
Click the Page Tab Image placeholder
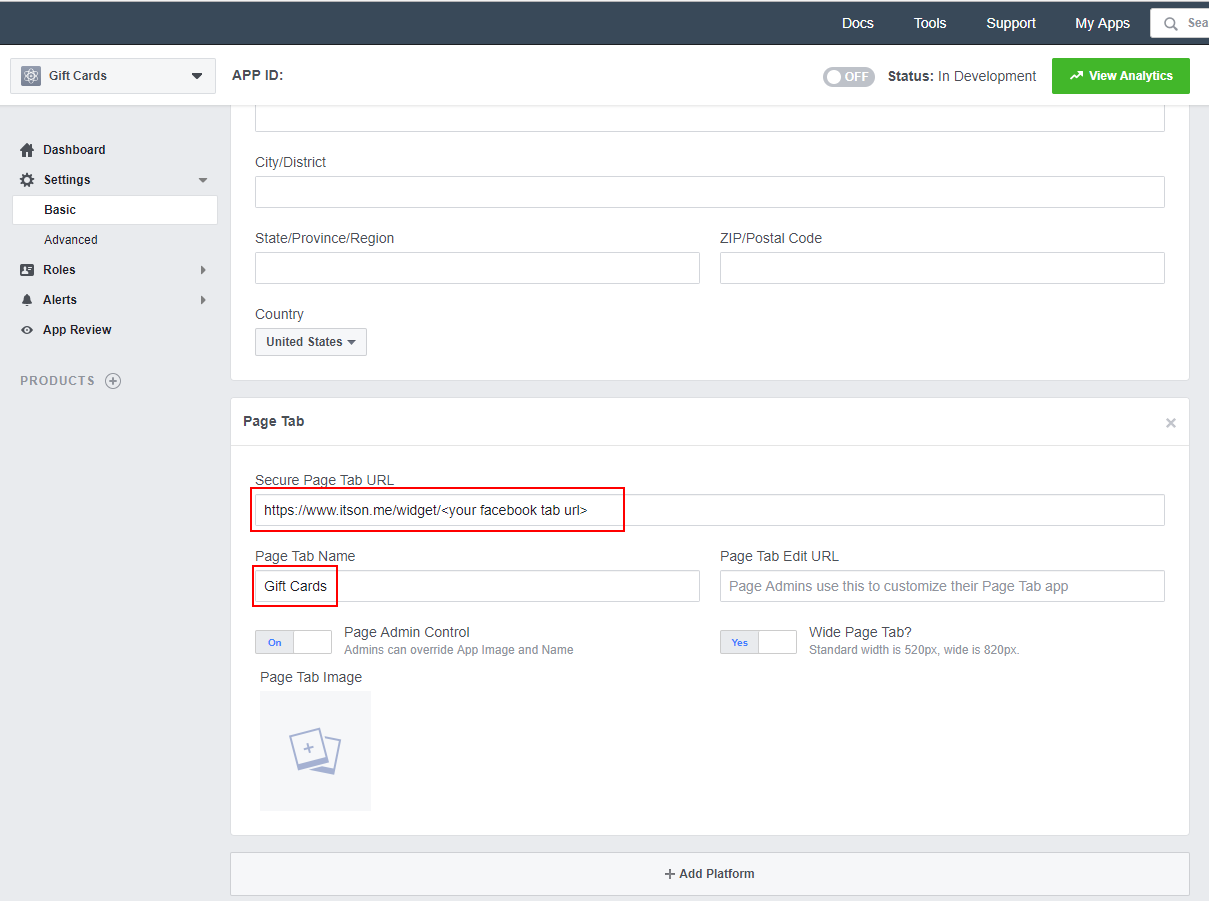click(x=315, y=750)
